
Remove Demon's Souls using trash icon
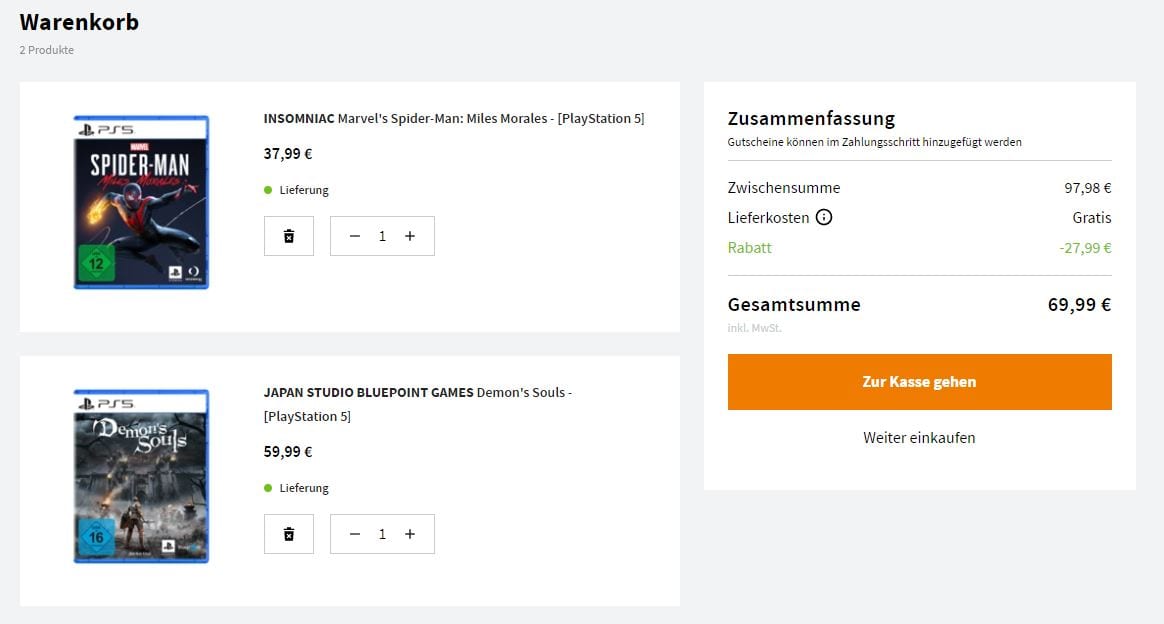pos(289,534)
